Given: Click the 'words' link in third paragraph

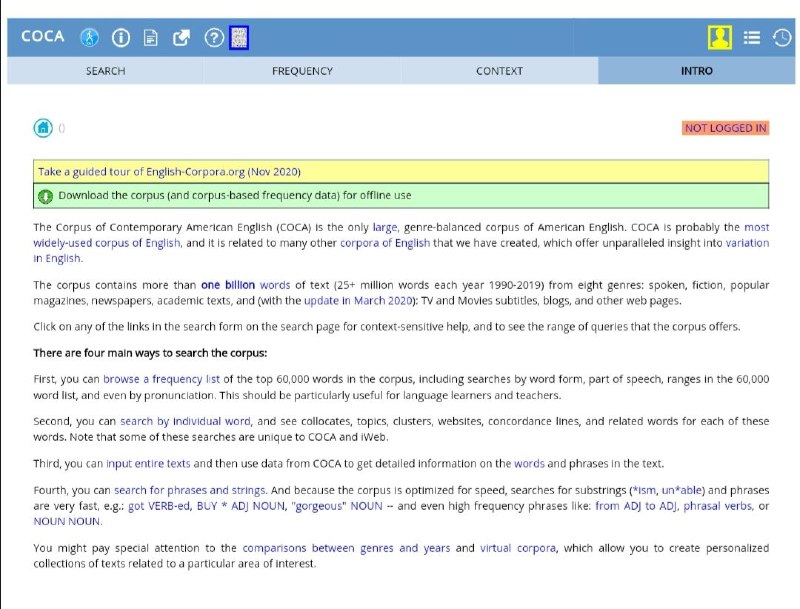Looking at the screenshot, I should point(529,464).
